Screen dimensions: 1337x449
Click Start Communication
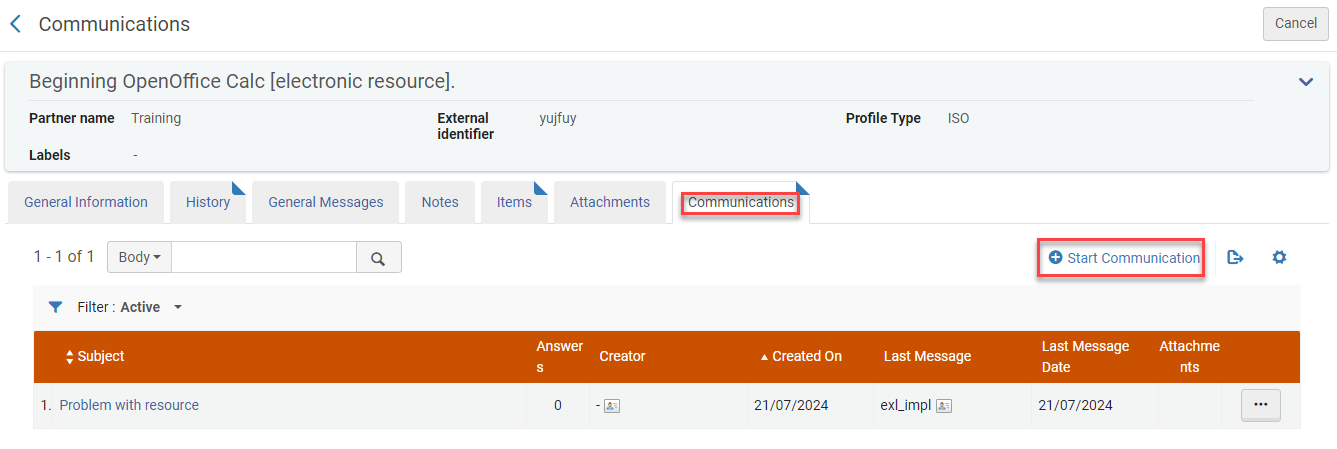pos(1124,258)
